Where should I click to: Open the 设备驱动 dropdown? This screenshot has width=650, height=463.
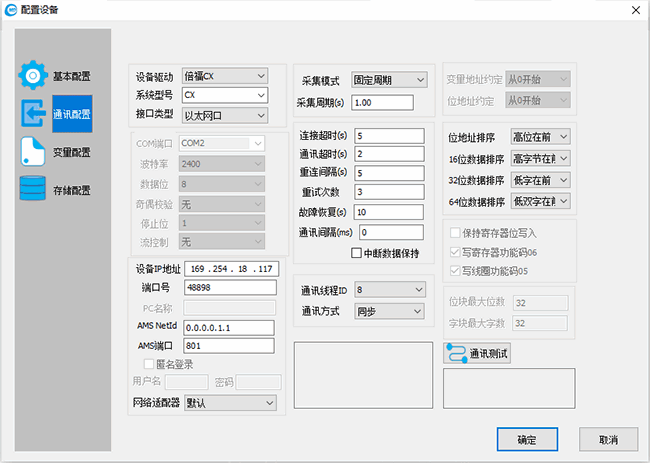[x=225, y=76]
